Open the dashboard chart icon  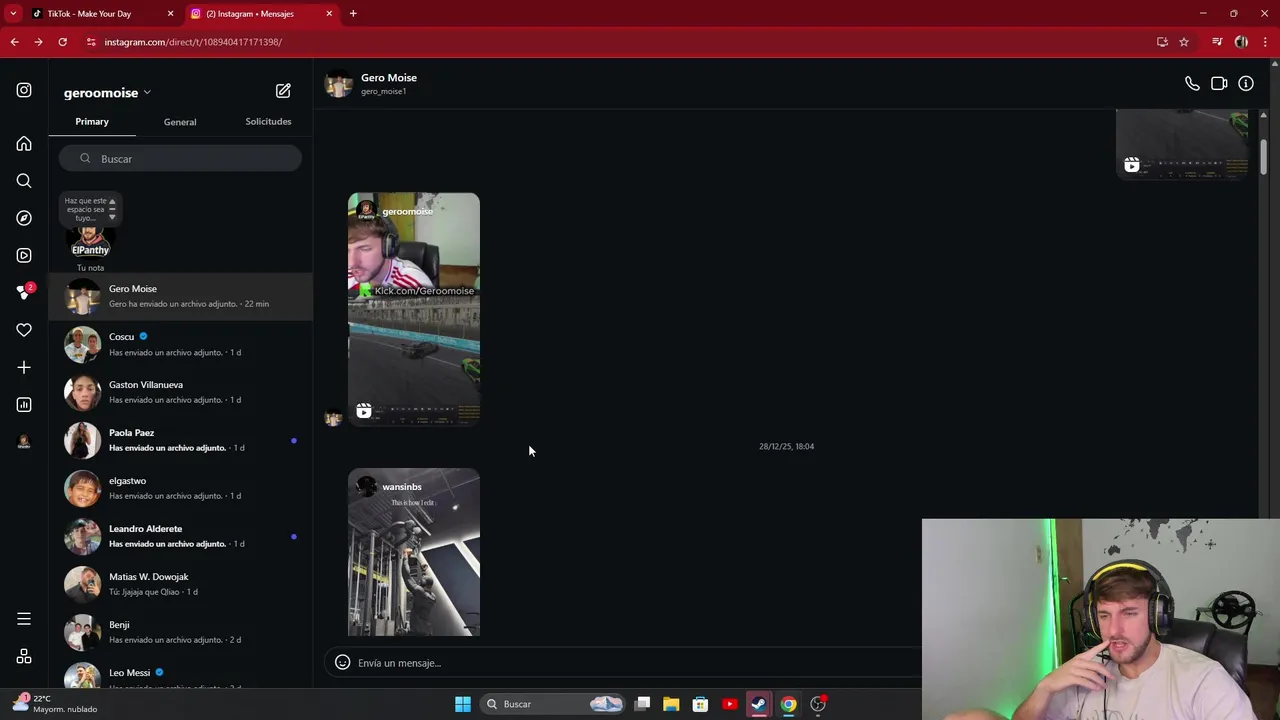[x=24, y=404]
